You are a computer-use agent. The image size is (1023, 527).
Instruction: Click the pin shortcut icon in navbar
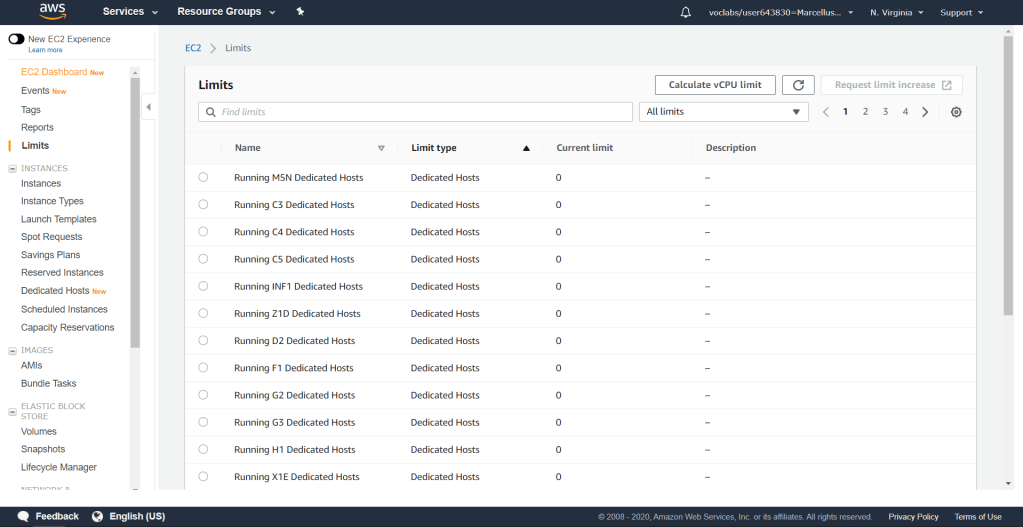[301, 12]
